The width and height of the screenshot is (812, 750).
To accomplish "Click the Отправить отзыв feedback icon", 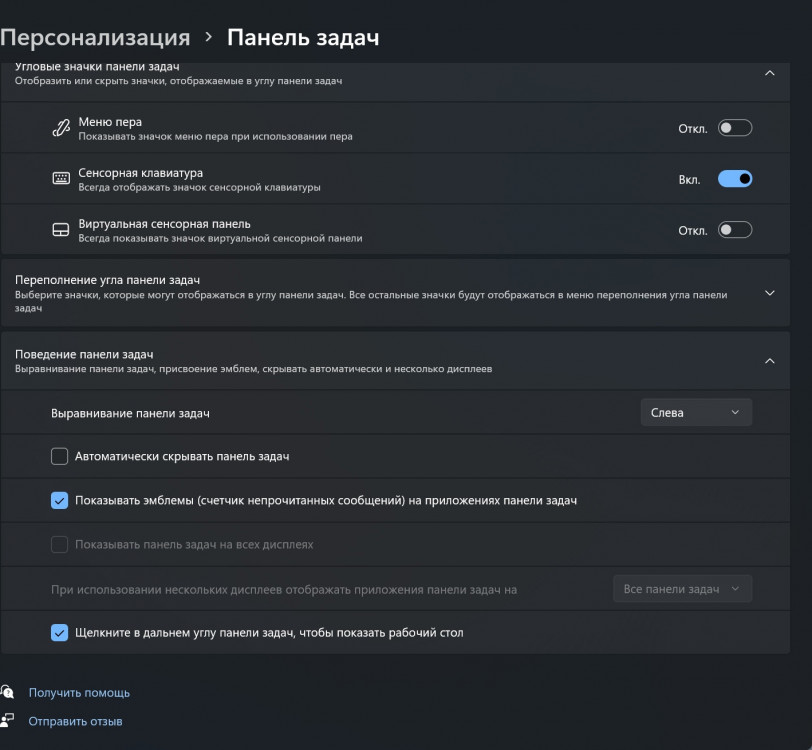I will (x=7, y=720).
